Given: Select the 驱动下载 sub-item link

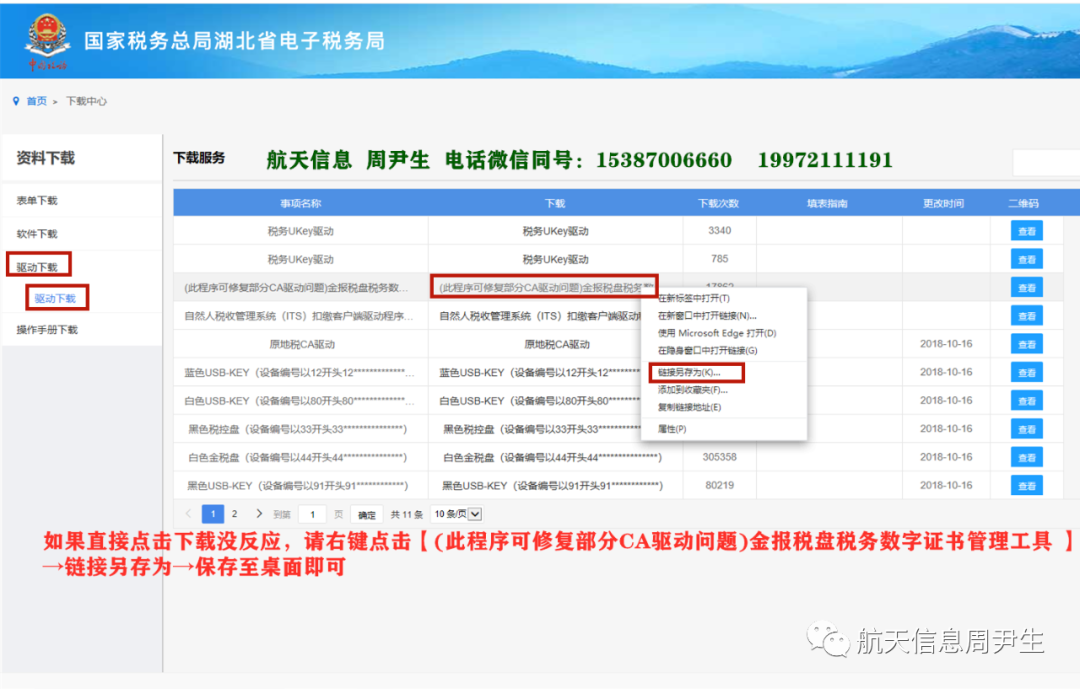Looking at the screenshot, I should click(55, 298).
